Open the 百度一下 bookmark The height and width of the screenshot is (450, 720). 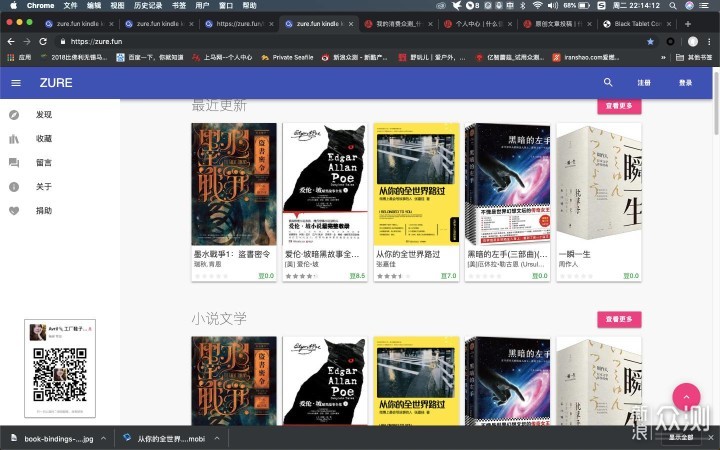pyautogui.click(x=150, y=57)
